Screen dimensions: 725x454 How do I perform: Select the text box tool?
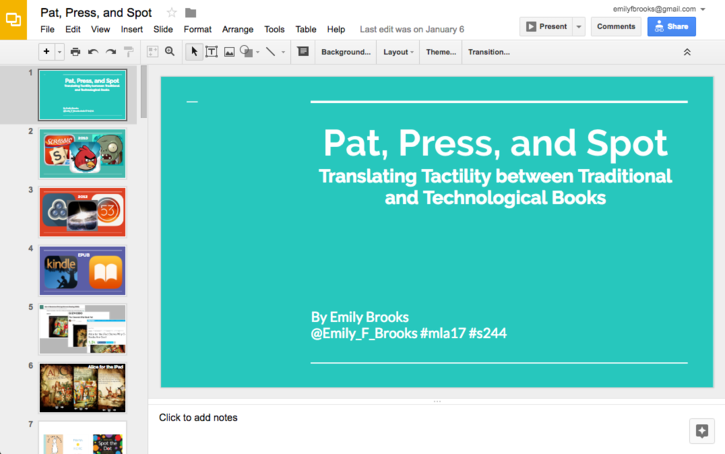tap(211, 52)
